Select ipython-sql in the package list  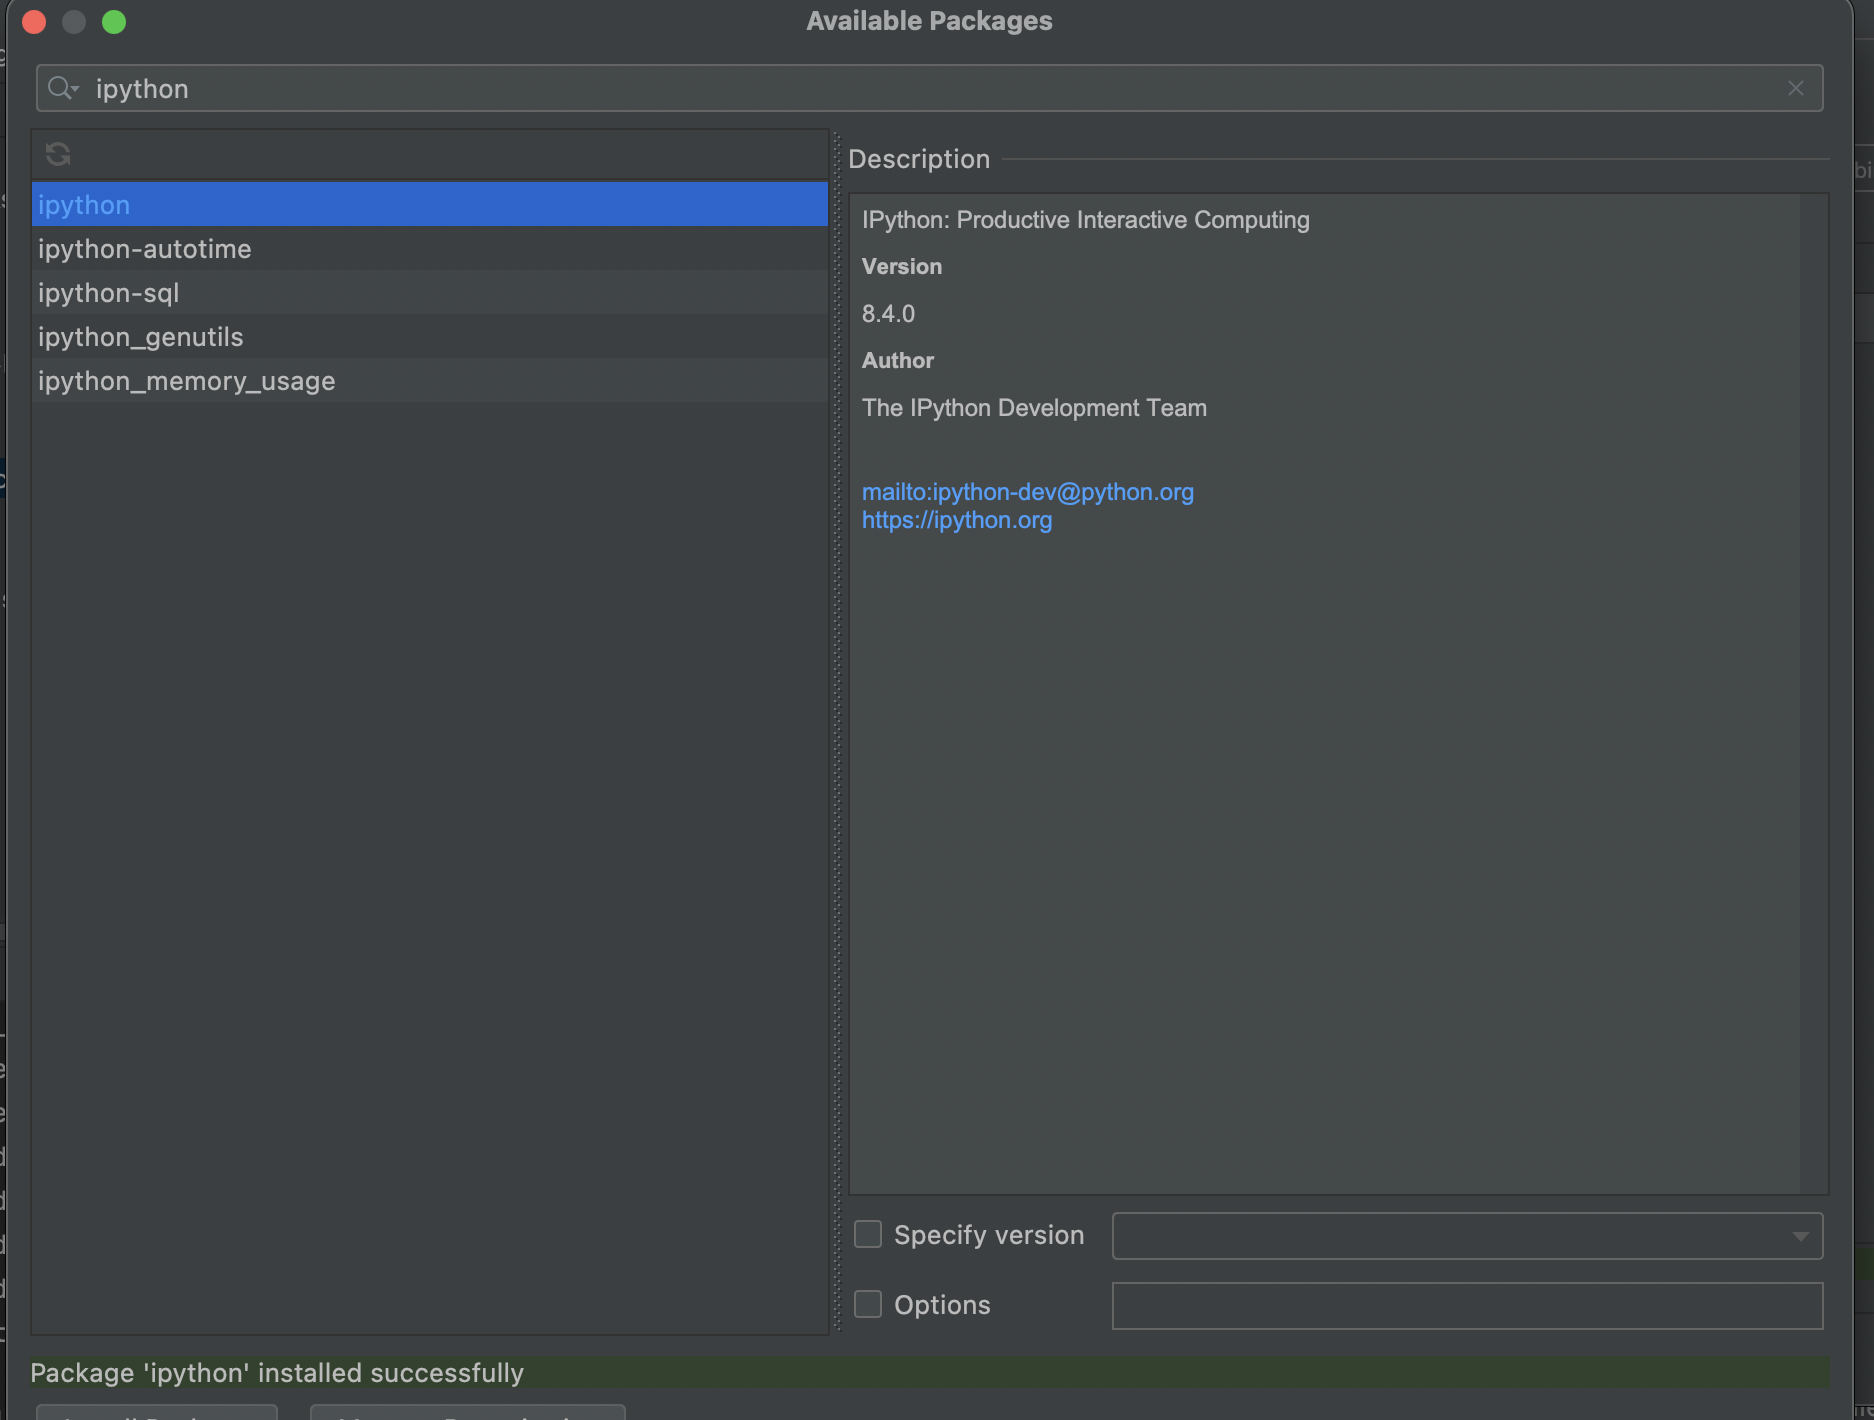point(109,293)
